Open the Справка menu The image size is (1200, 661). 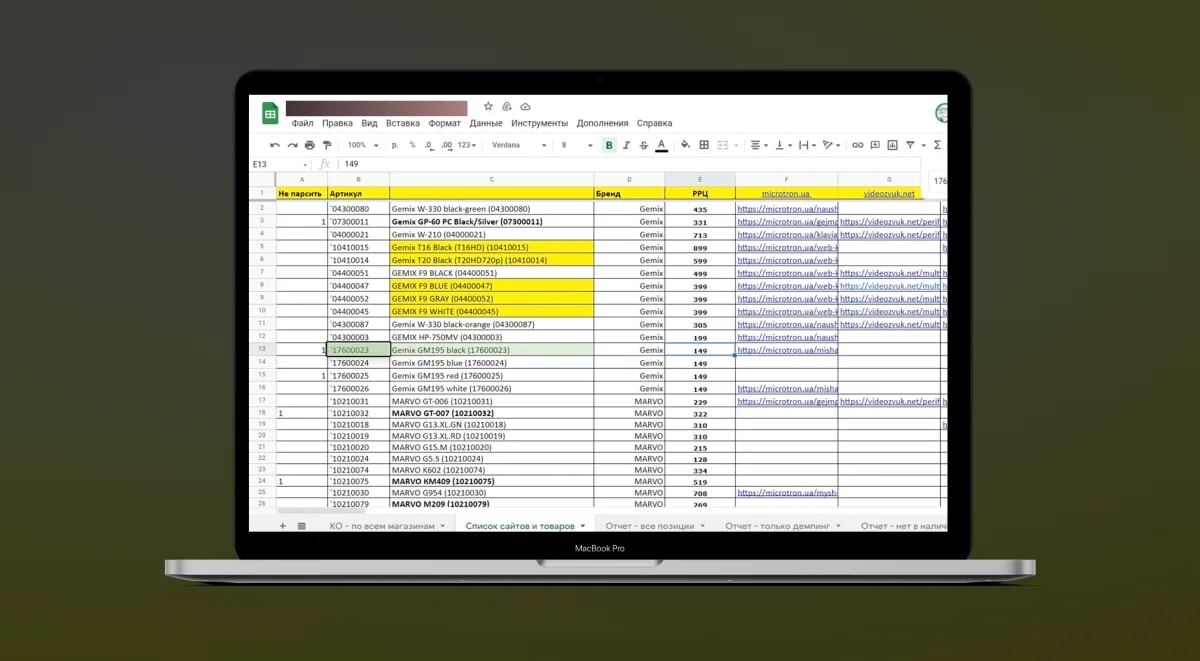[654, 124]
